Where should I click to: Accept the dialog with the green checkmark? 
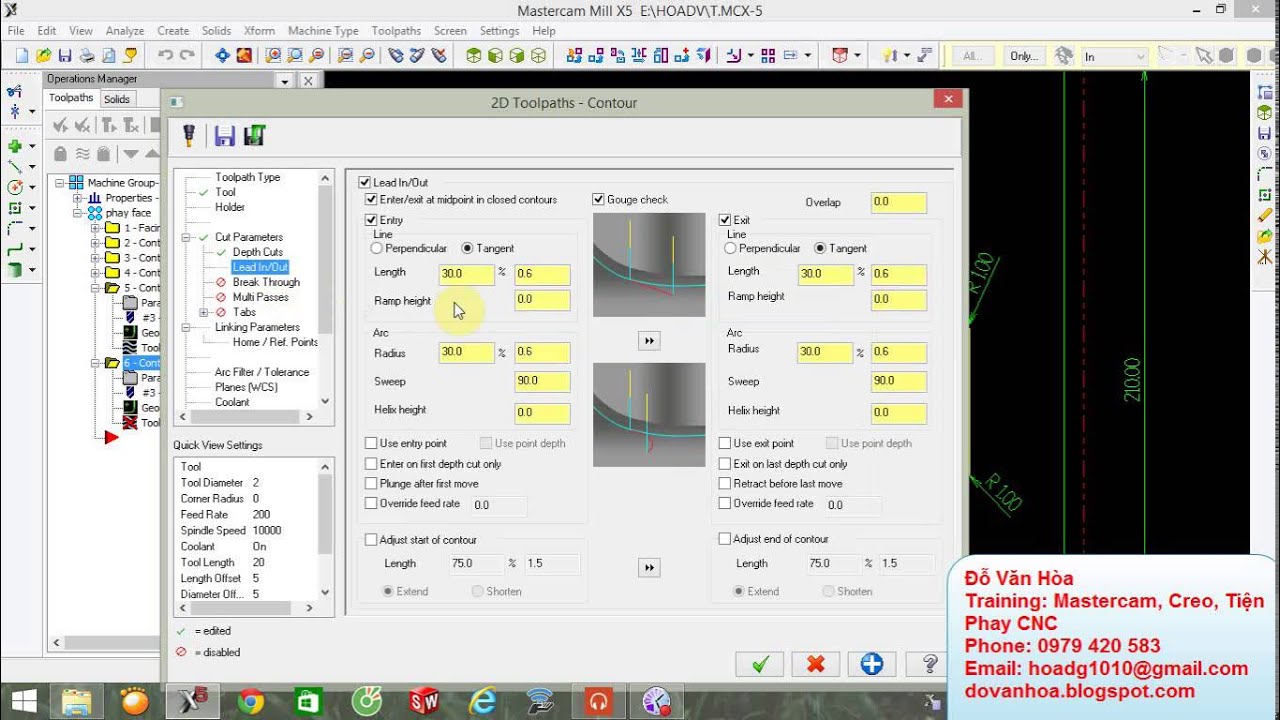[760, 664]
